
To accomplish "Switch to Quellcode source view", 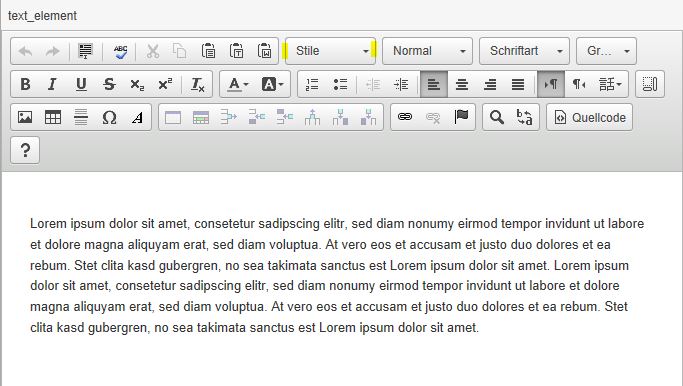I will 589,117.
